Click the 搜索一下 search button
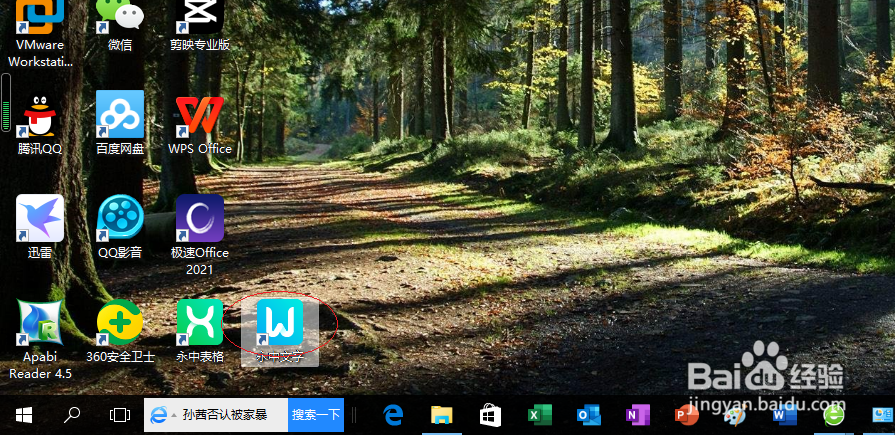Screen dimensions: 895x435 316,415
